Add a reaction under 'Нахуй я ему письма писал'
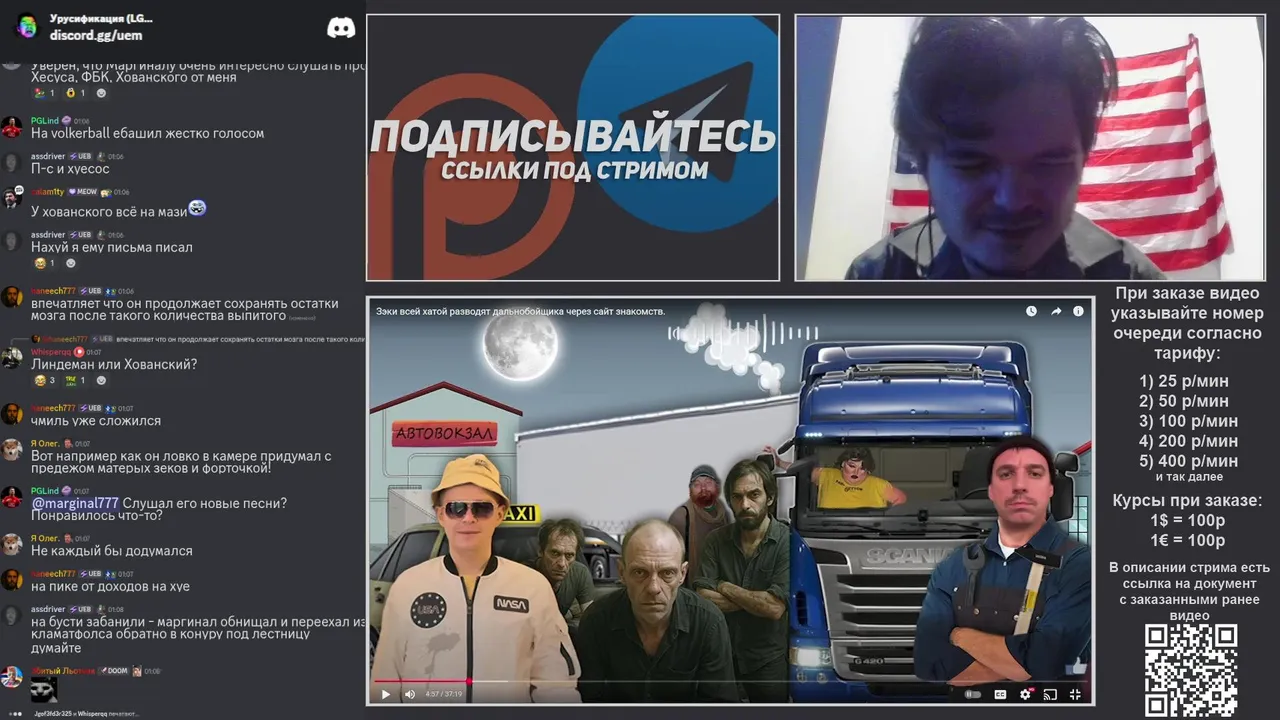 (x=71, y=263)
